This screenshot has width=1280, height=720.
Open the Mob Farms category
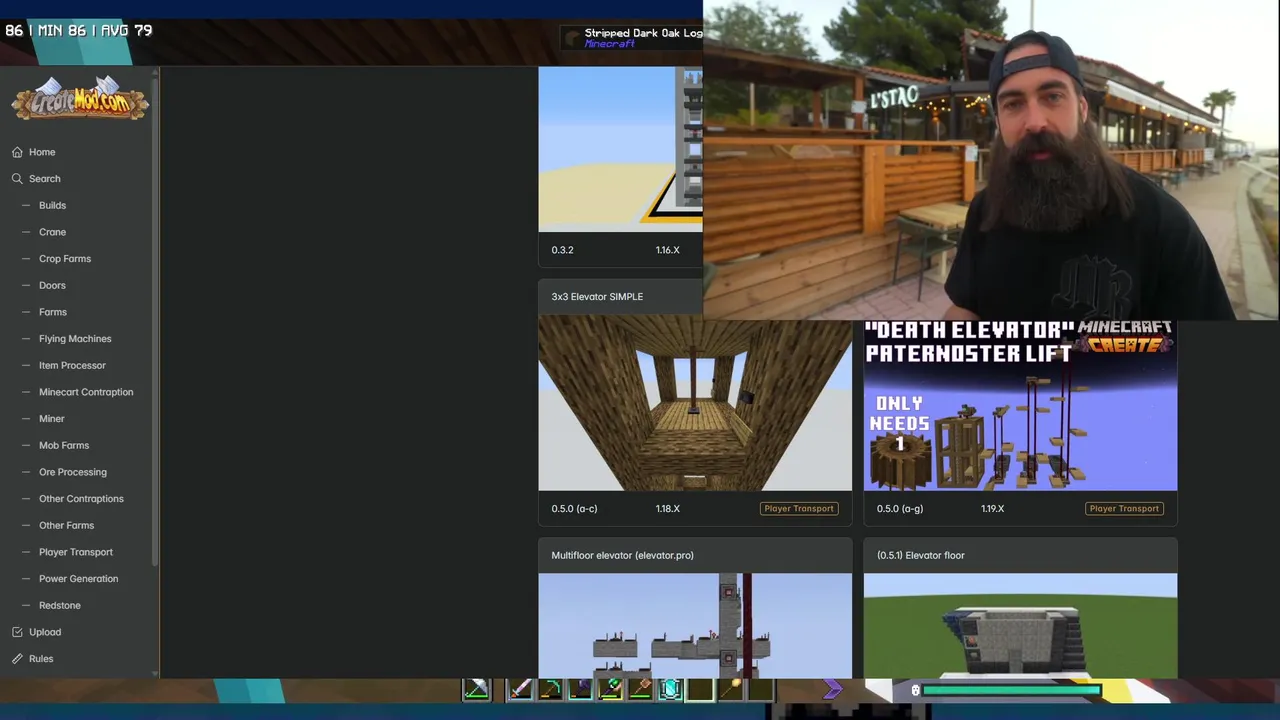64,445
